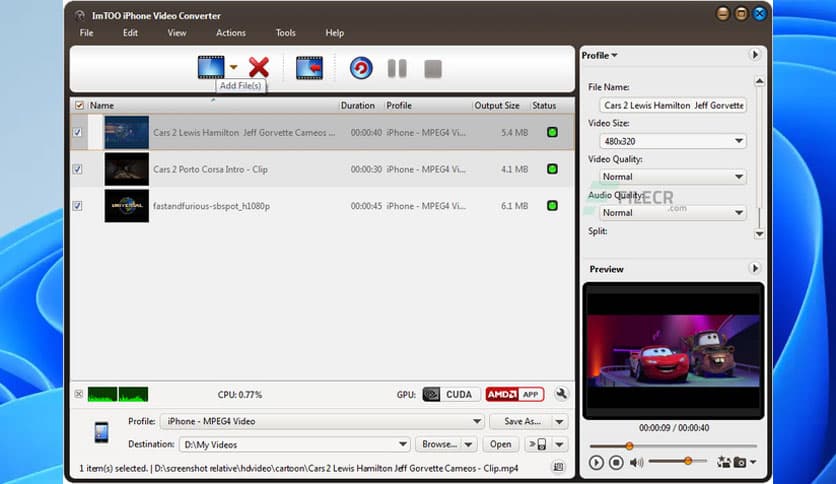Image resolution: width=836 pixels, height=484 pixels.
Task: Select the Cars 2 Lewis Hamilton video thumbnail
Action: [126, 132]
